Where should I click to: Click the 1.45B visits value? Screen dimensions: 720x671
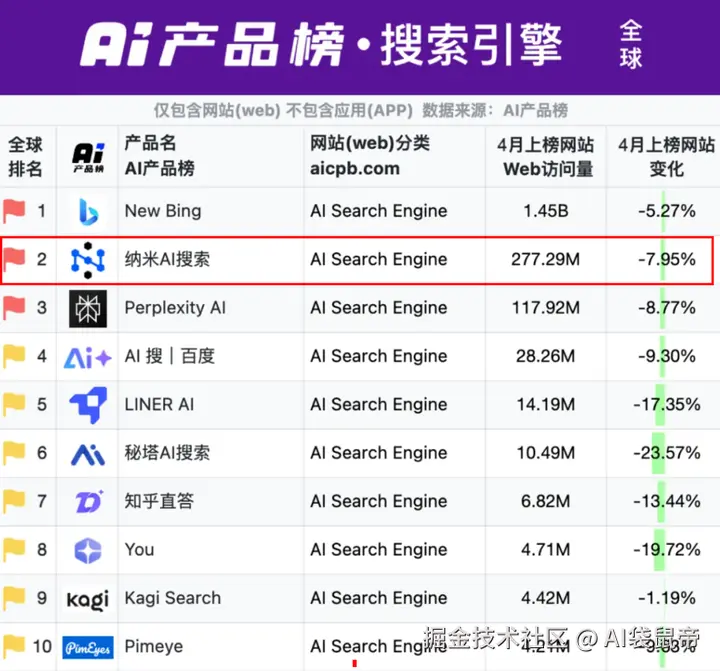click(x=546, y=211)
